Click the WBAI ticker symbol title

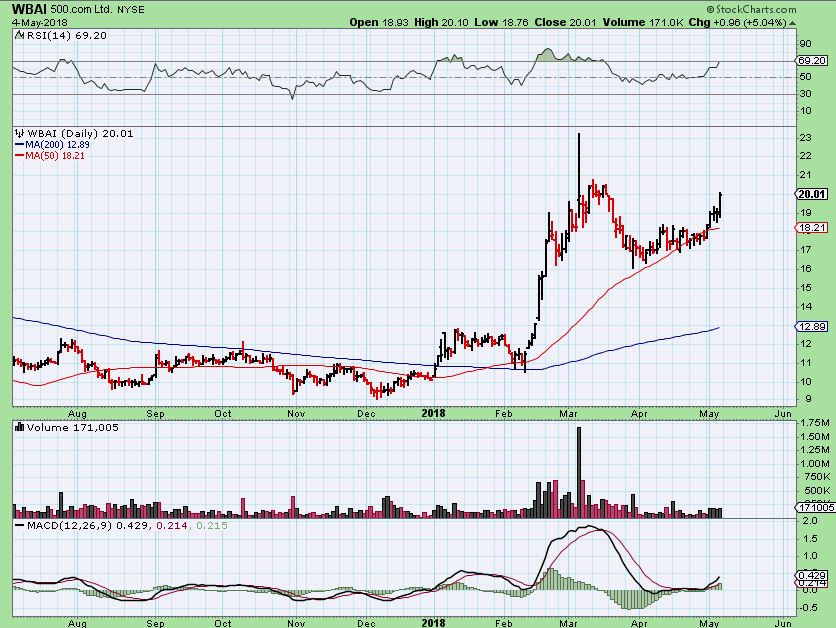click(x=28, y=9)
